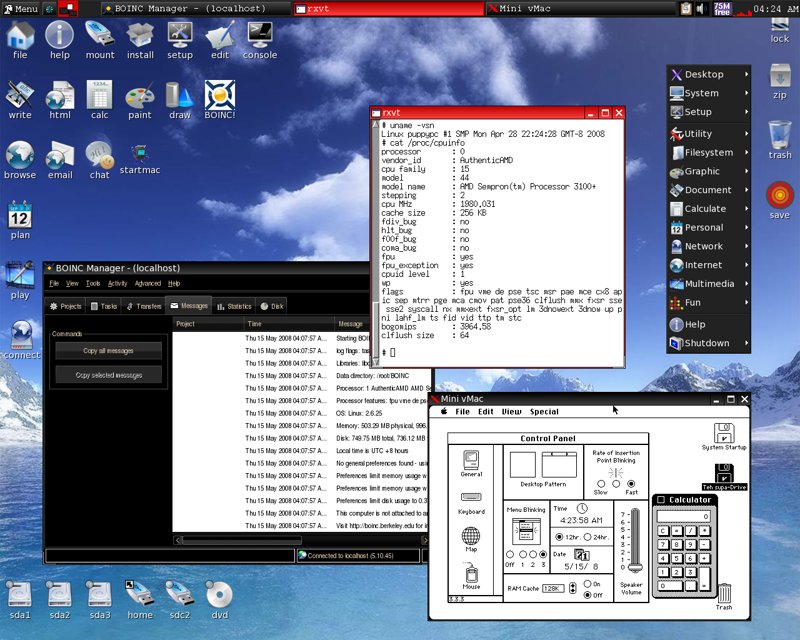Click the RAM Cache size stepper arrows

click(x=573, y=588)
